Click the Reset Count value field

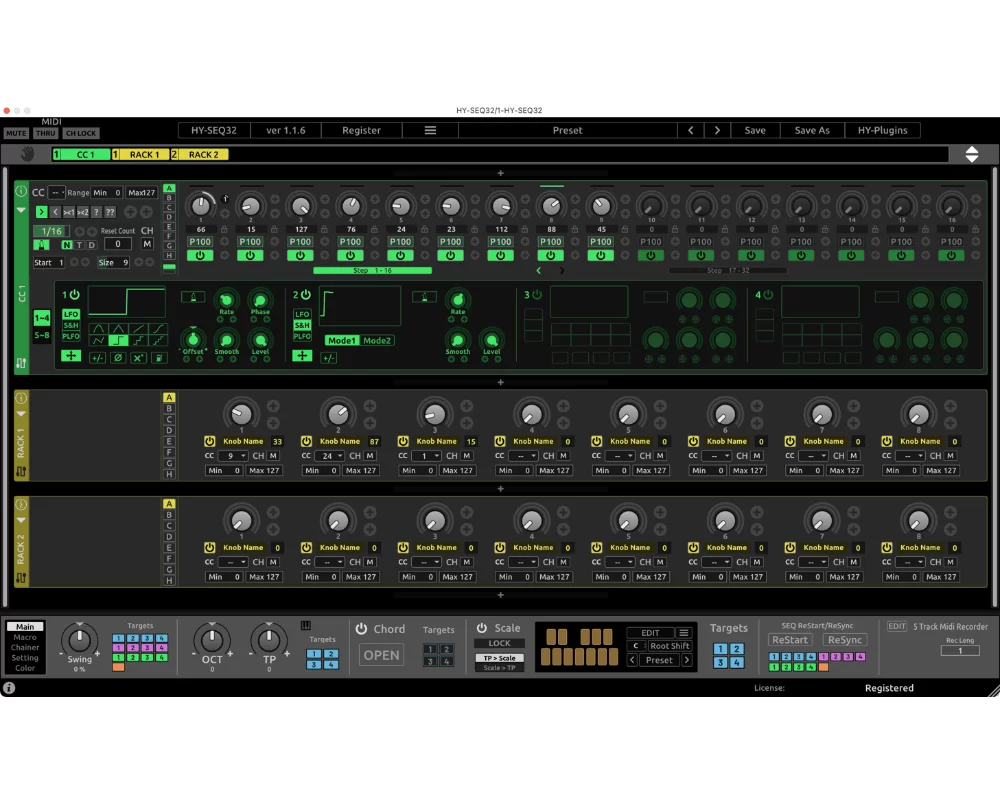coord(117,244)
